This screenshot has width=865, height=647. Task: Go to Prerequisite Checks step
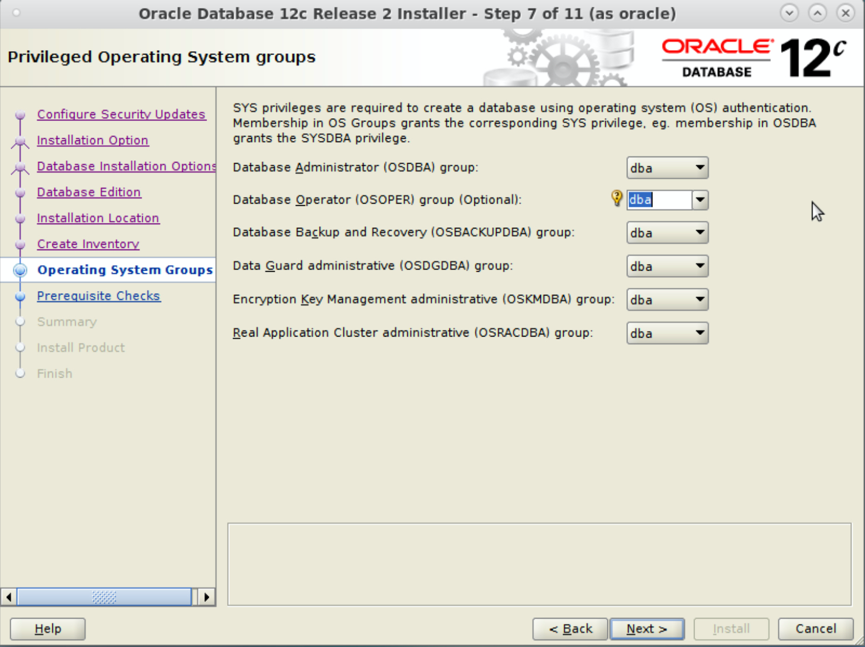click(x=99, y=296)
